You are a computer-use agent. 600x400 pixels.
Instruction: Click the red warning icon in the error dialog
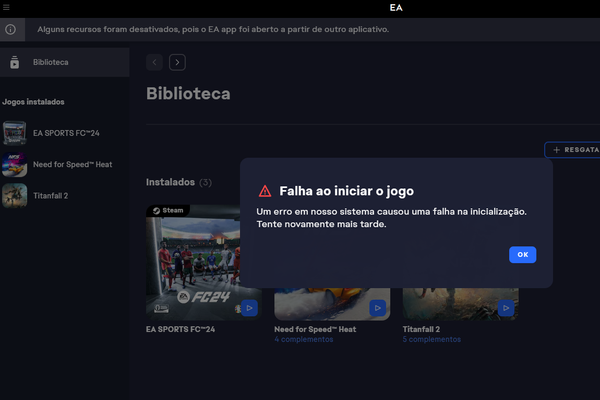click(264, 191)
